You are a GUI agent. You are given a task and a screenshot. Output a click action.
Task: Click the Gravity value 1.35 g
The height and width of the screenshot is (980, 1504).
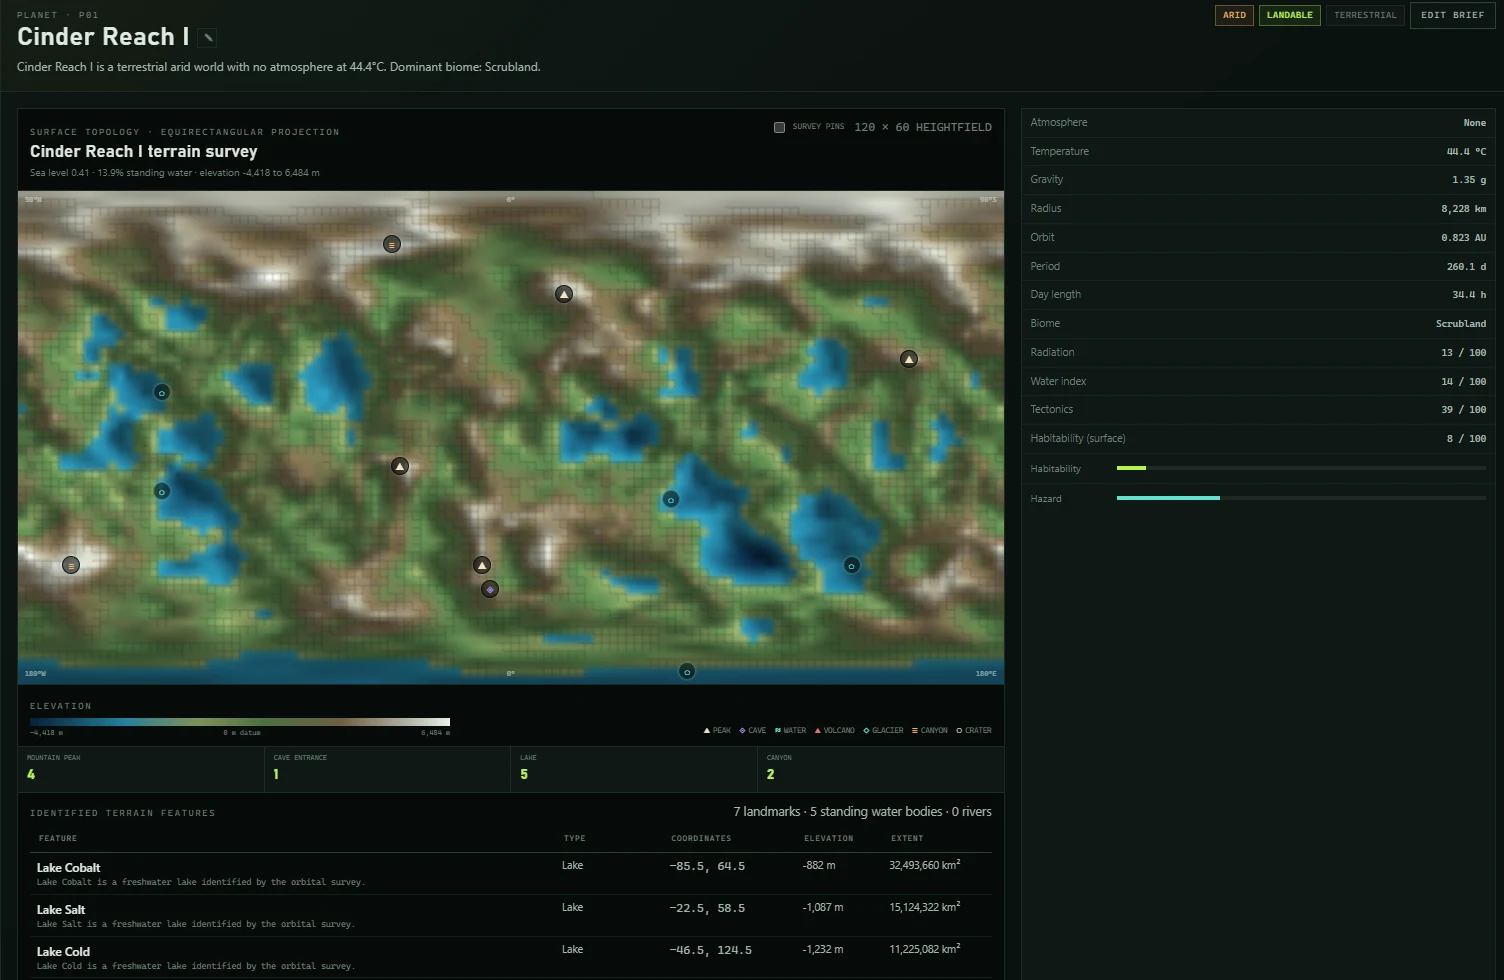(1469, 180)
